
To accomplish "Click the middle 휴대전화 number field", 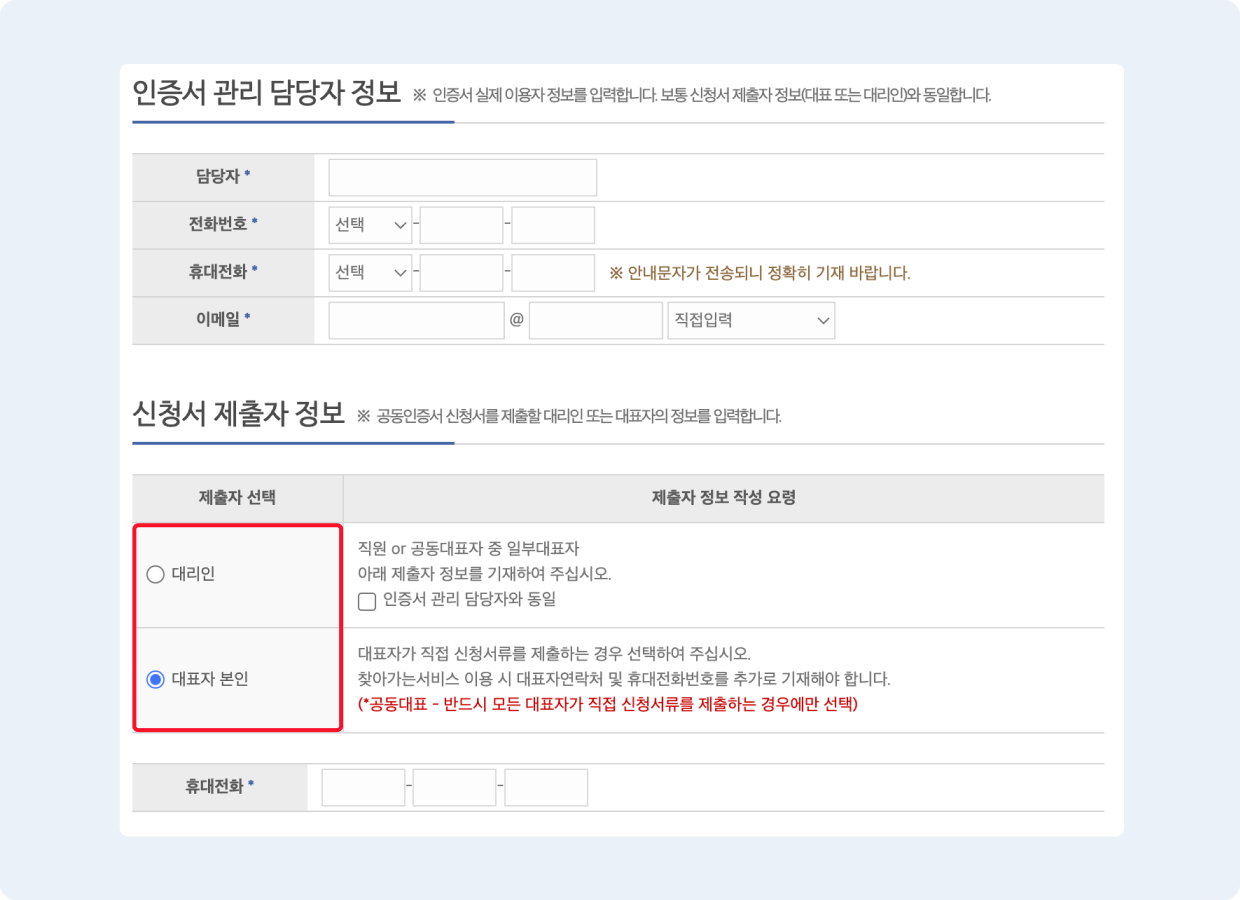I will click(x=461, y=272).
